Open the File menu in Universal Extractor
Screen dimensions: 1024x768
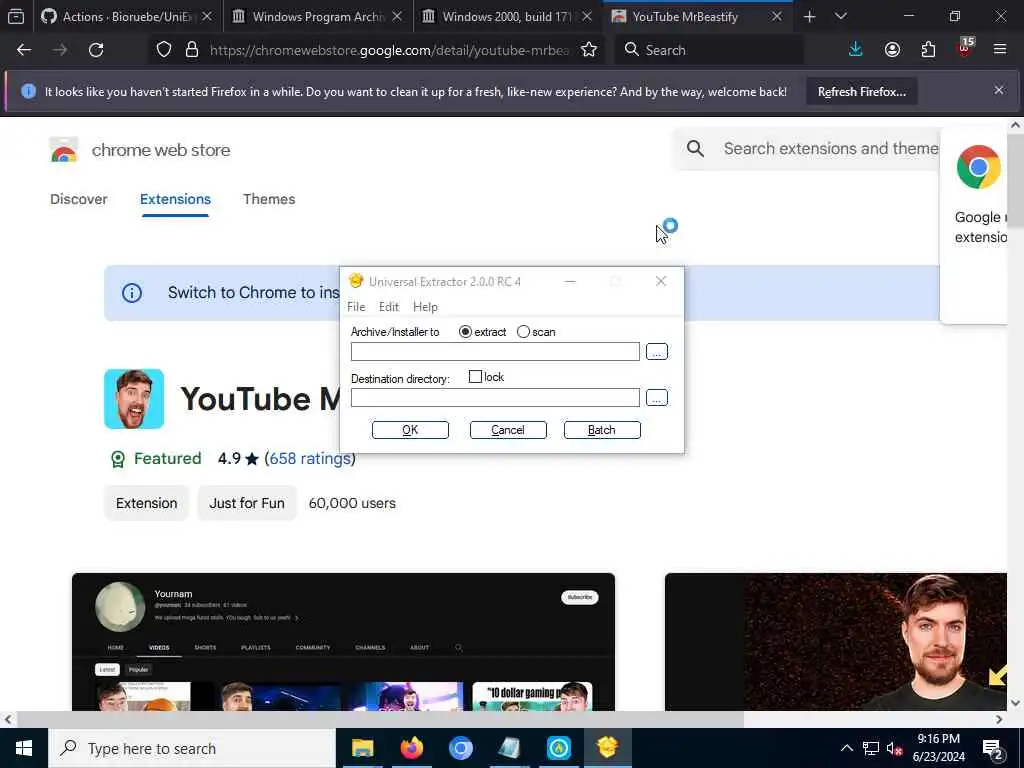(x=356, y=307)
